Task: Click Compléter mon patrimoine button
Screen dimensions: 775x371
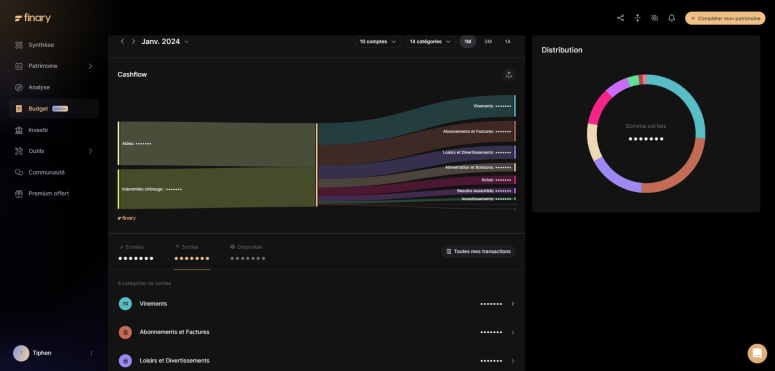Action: (725, 18)
